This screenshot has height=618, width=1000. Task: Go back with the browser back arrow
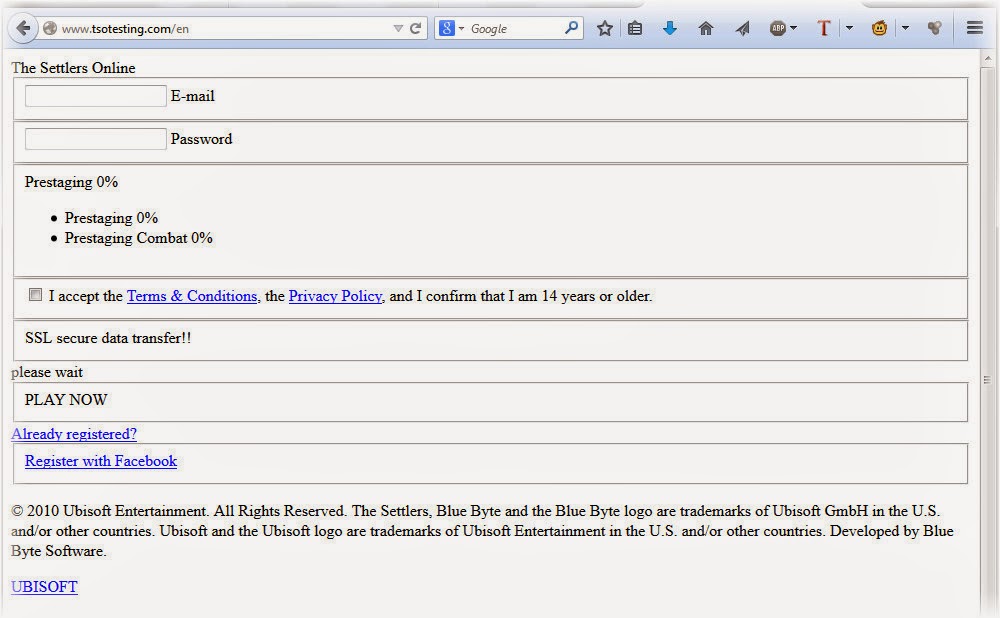coord(23,28)
